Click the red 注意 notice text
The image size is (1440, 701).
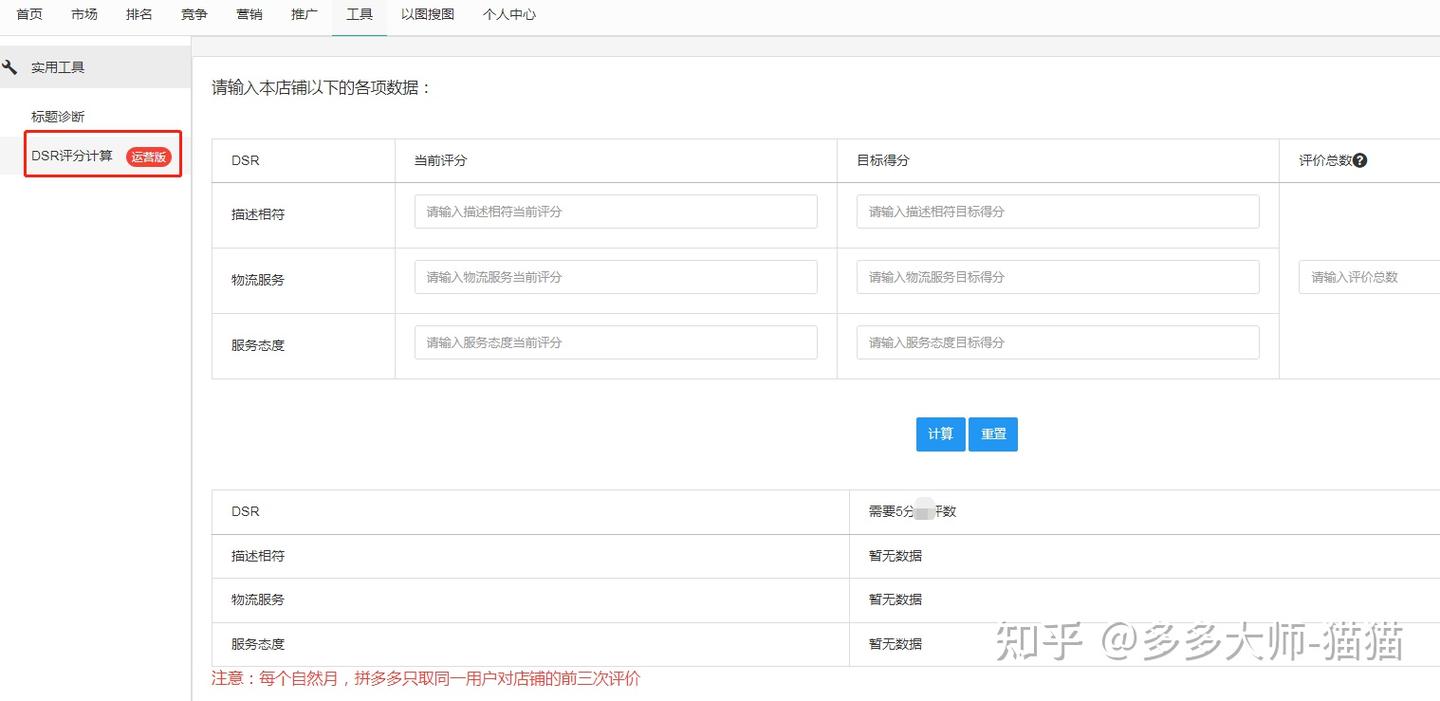click(426, 679)
